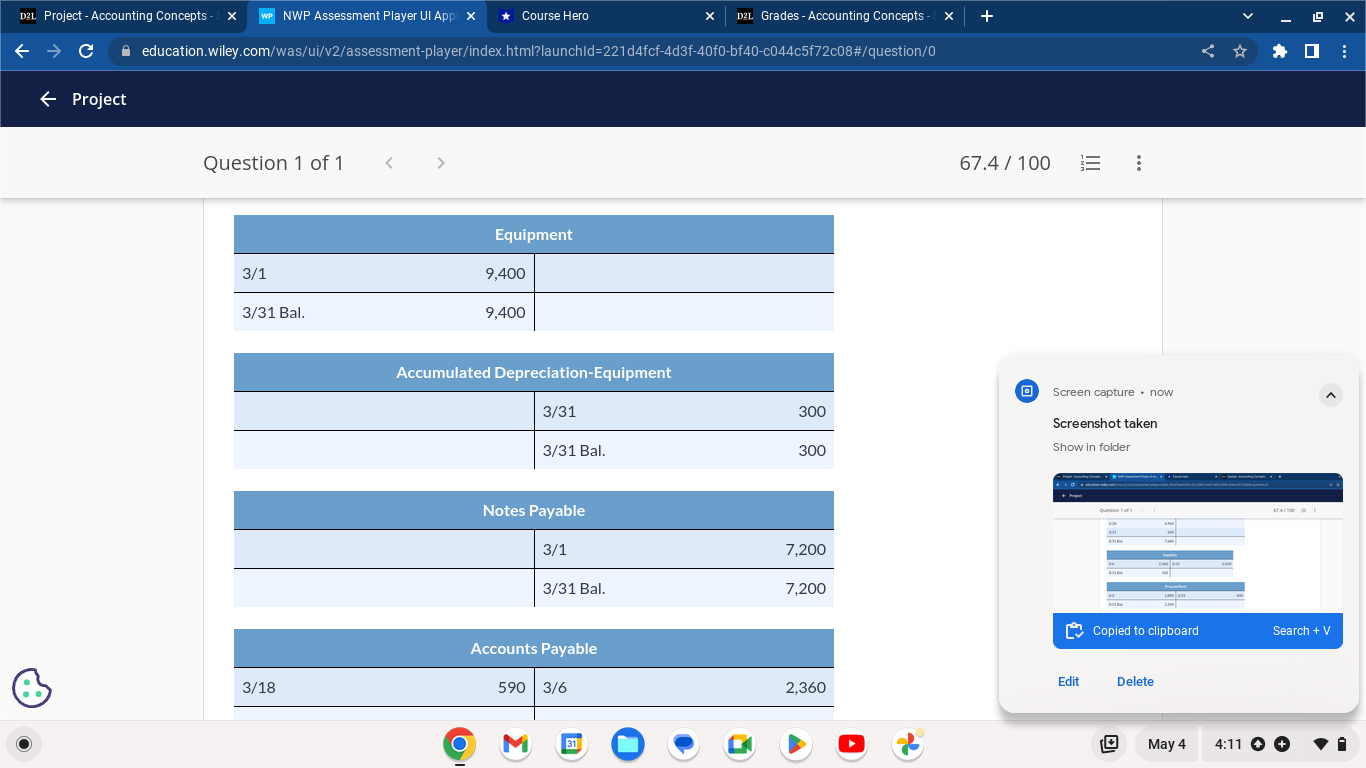Open Chrome's side panel icon

tap(1314, 51)
